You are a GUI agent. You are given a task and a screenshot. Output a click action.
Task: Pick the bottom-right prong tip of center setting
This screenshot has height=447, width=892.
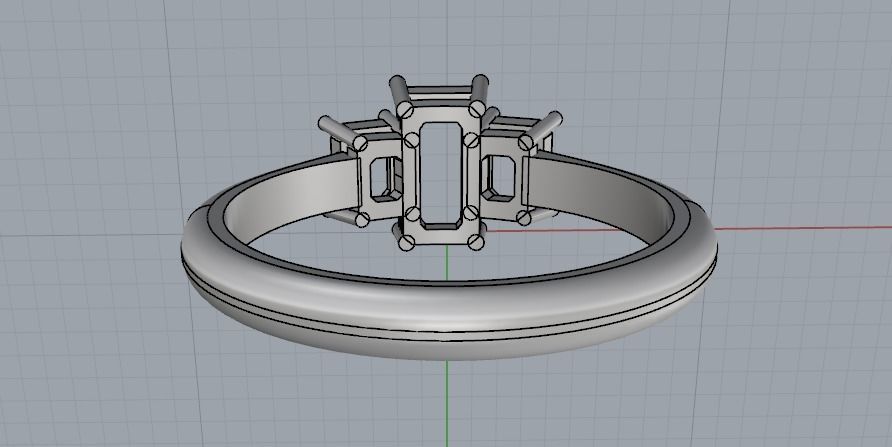477,242
